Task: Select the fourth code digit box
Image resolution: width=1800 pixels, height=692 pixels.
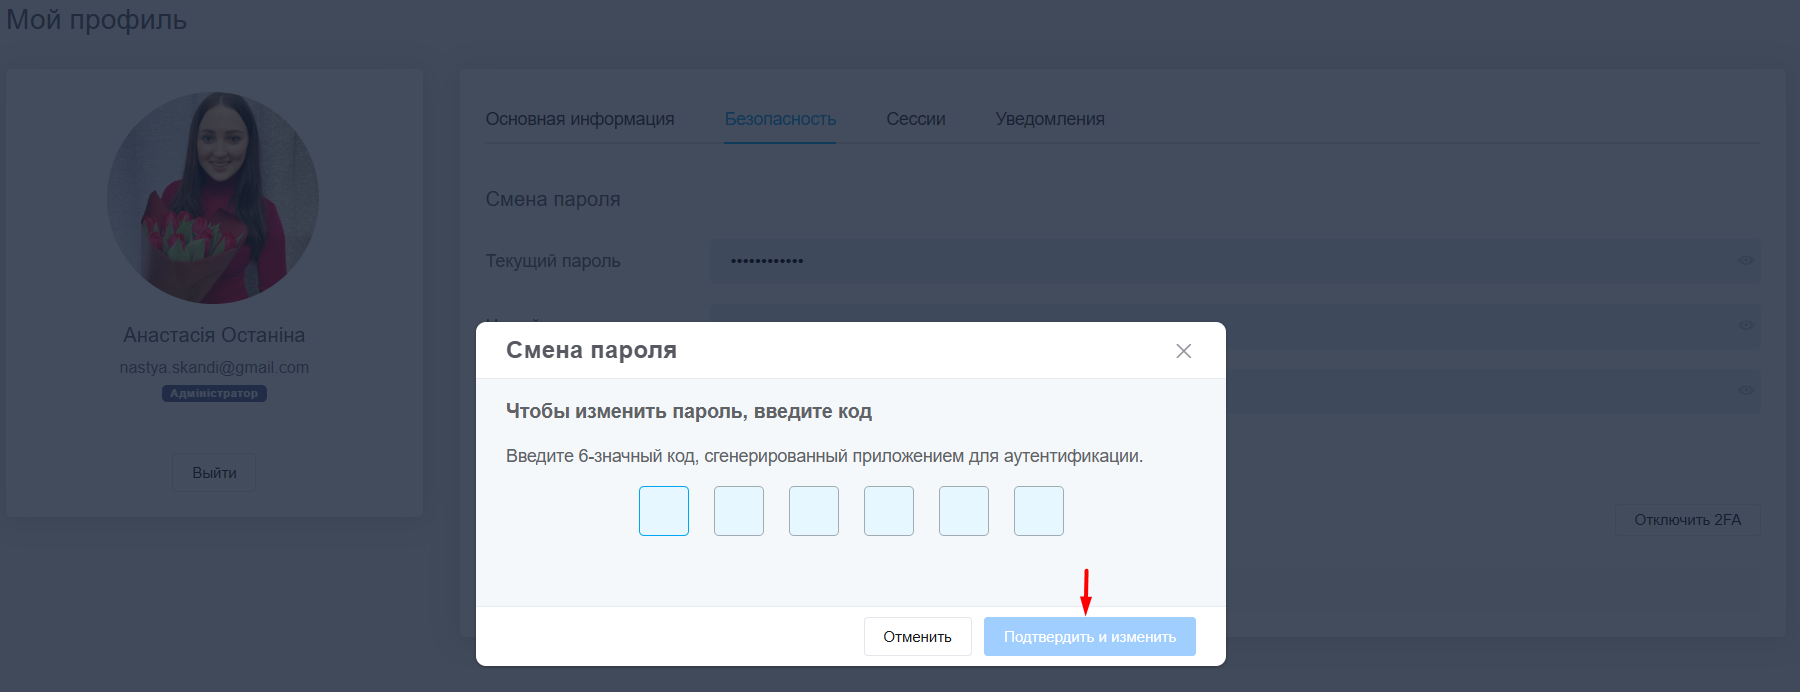Action: 889,511
